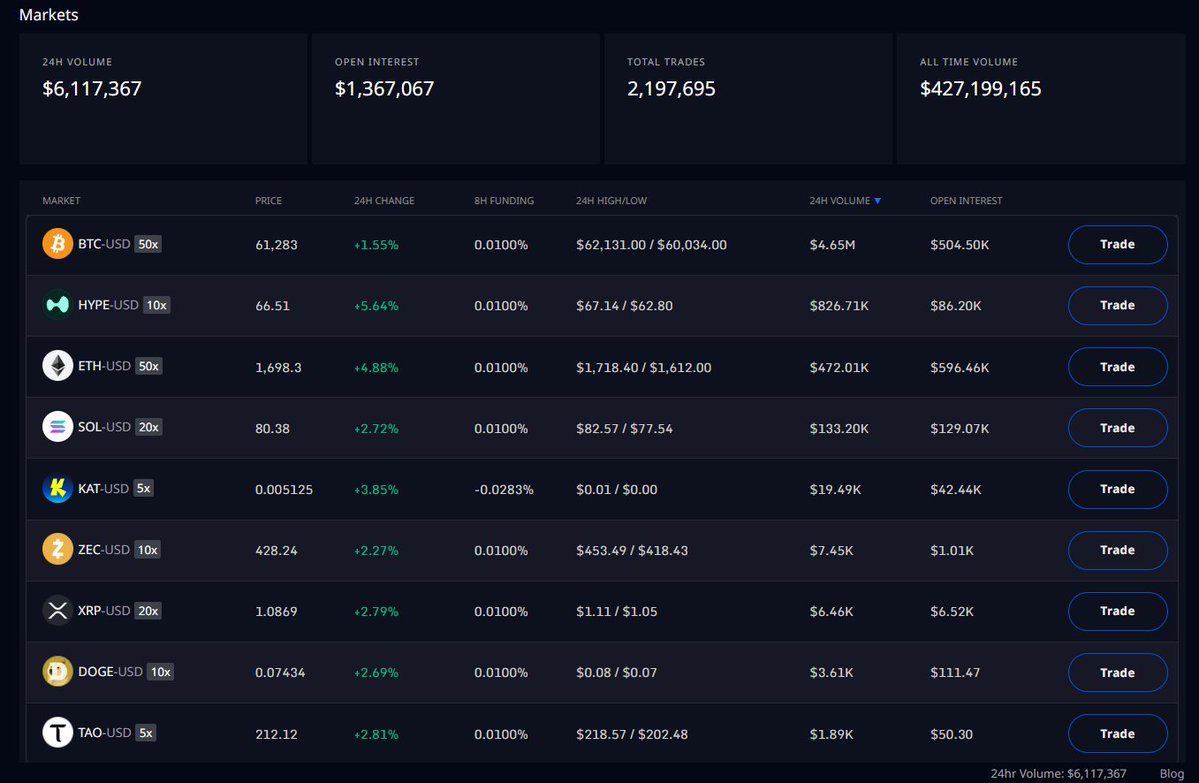Open Trade for ETH-USD

click(x=1117, y=367)
